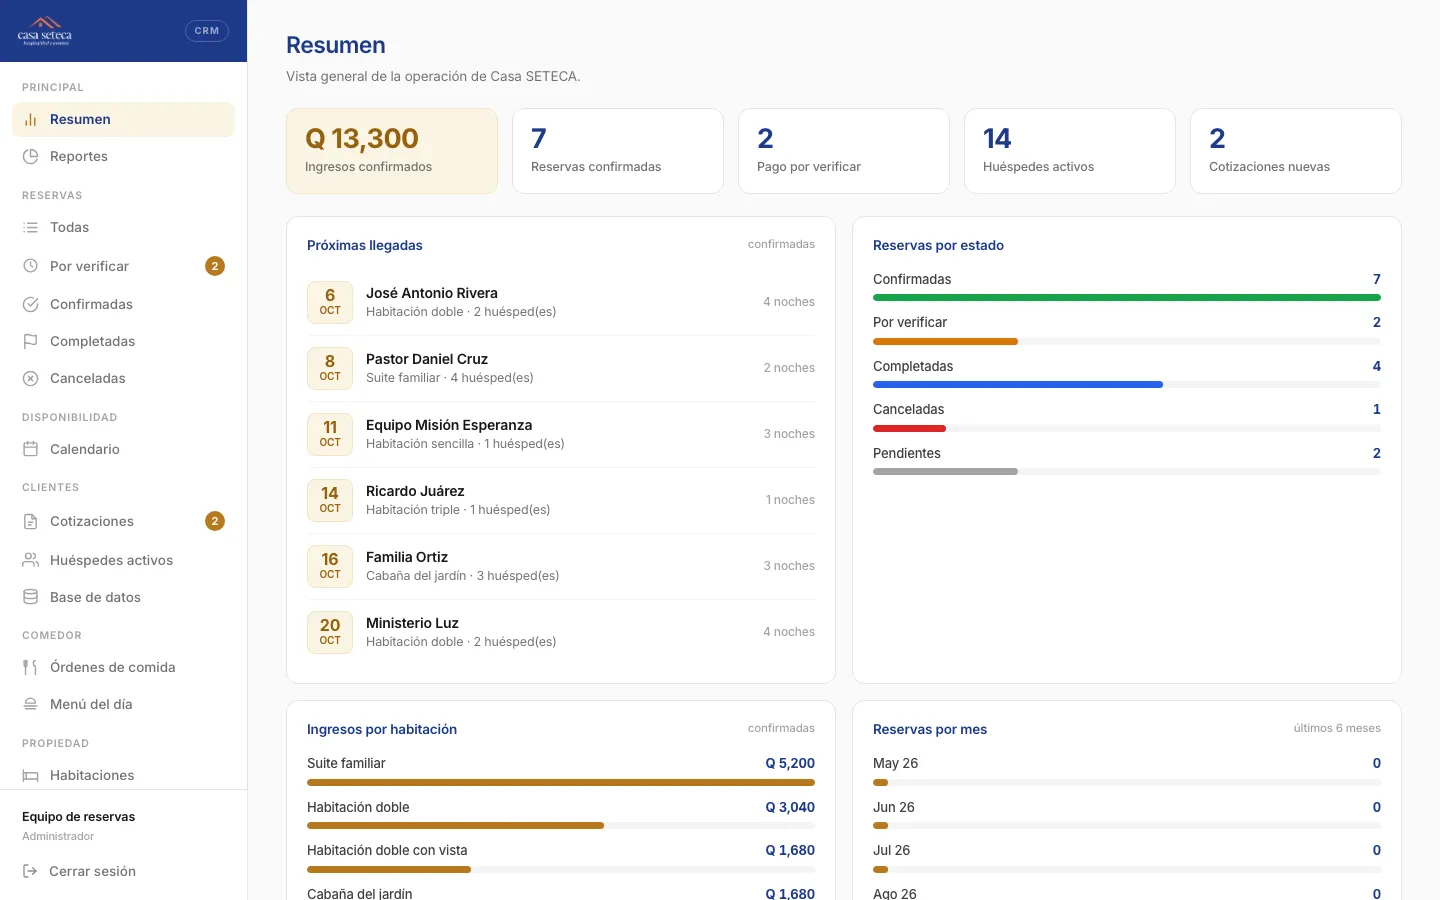This screenshot has height=900, width=1440.
Task: Open the Cotizaciones nuevas summary card
Action: pos(1296,151)
